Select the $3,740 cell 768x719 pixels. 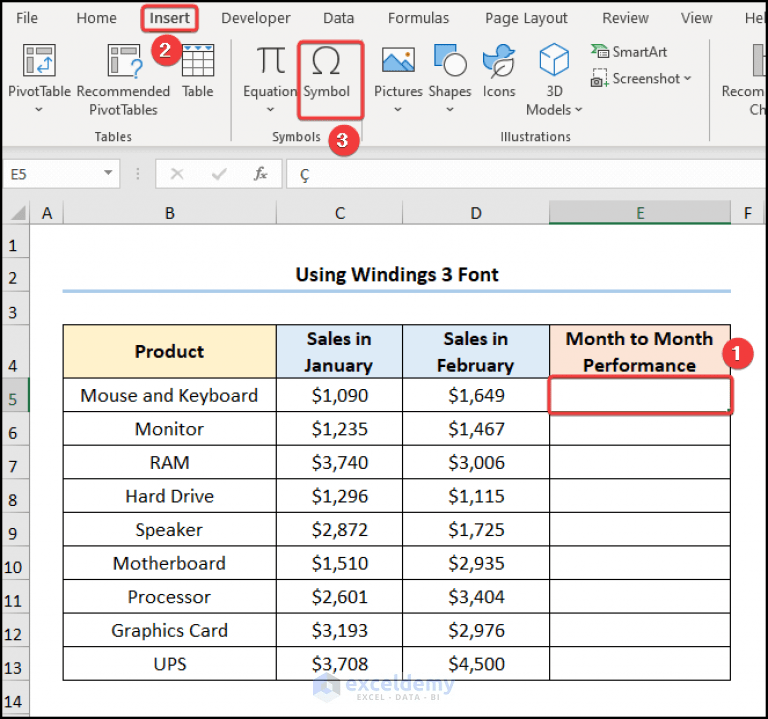[x=339, y=462]
